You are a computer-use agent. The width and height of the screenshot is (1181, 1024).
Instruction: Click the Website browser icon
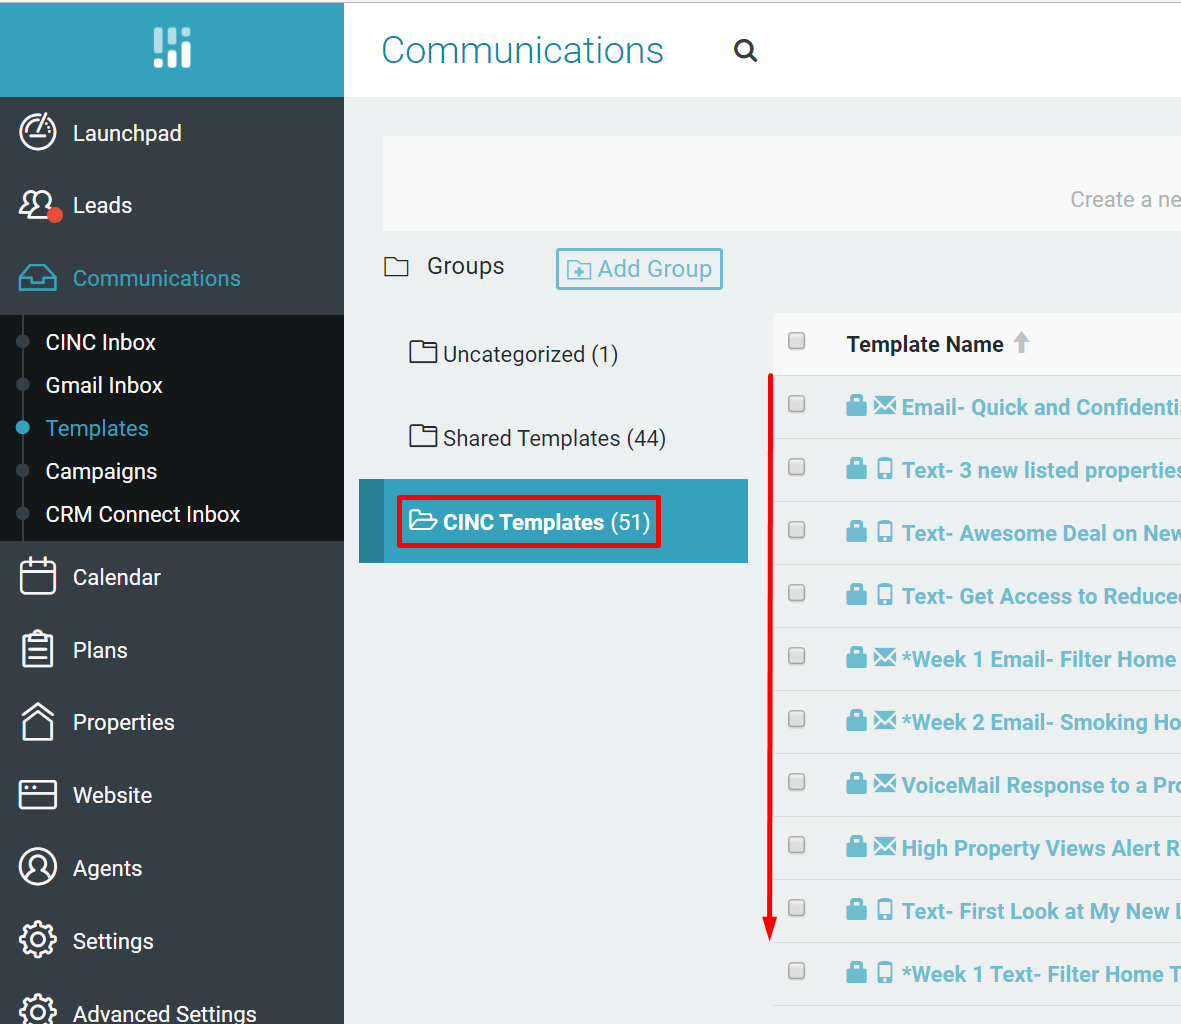[x=37, y=794]
